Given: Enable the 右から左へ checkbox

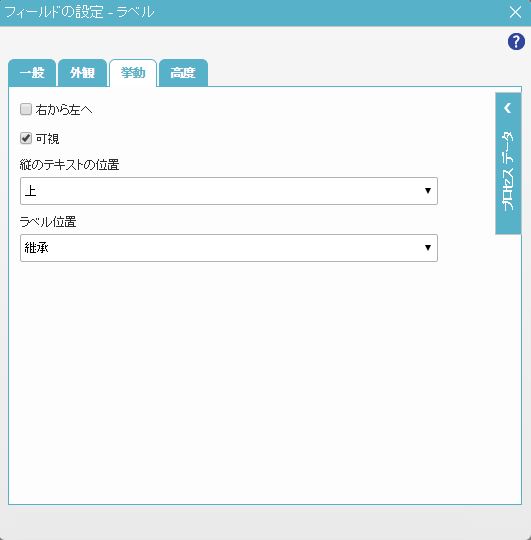Looking at the screenshot, I should pyautogui.click(x=26, y=110).
